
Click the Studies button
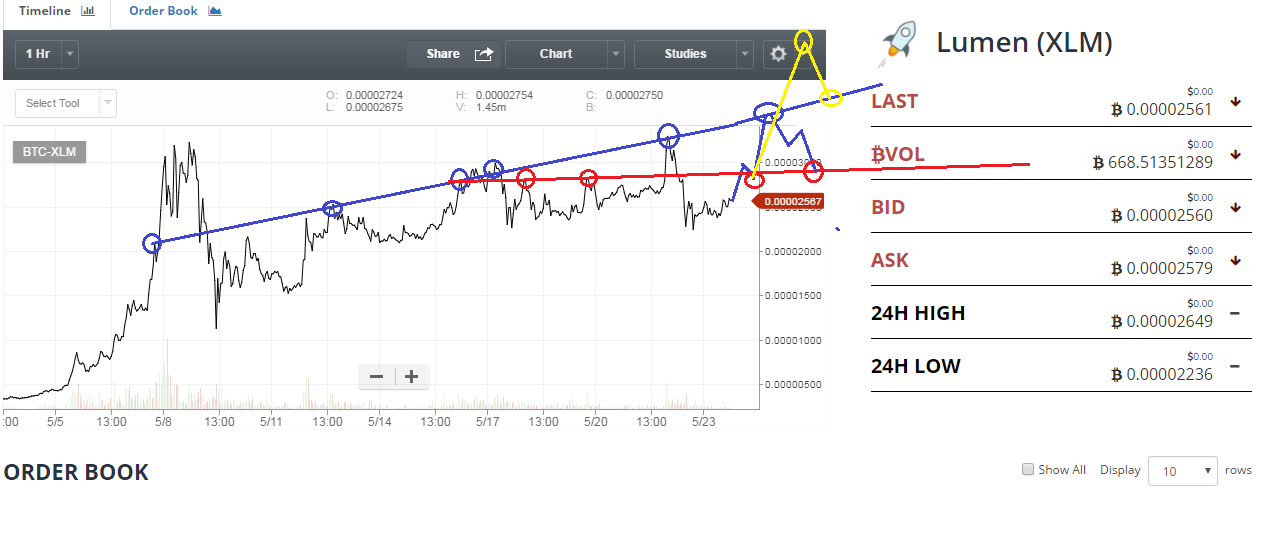pyautogui.click(x=685, y=54)
